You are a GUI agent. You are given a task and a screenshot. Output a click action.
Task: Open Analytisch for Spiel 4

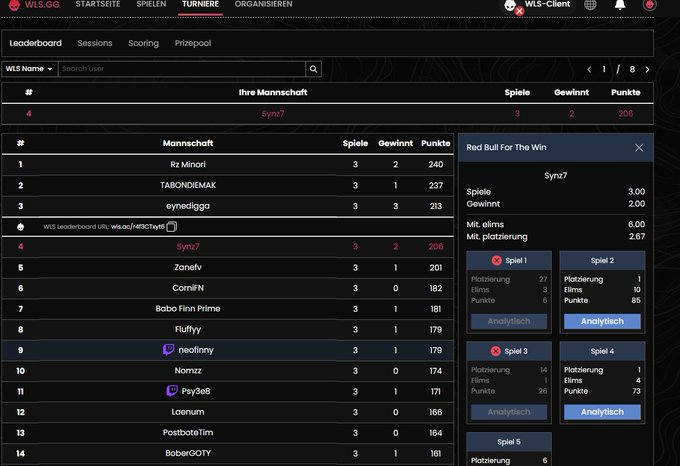pyautogui.click(x=602, y=412)
